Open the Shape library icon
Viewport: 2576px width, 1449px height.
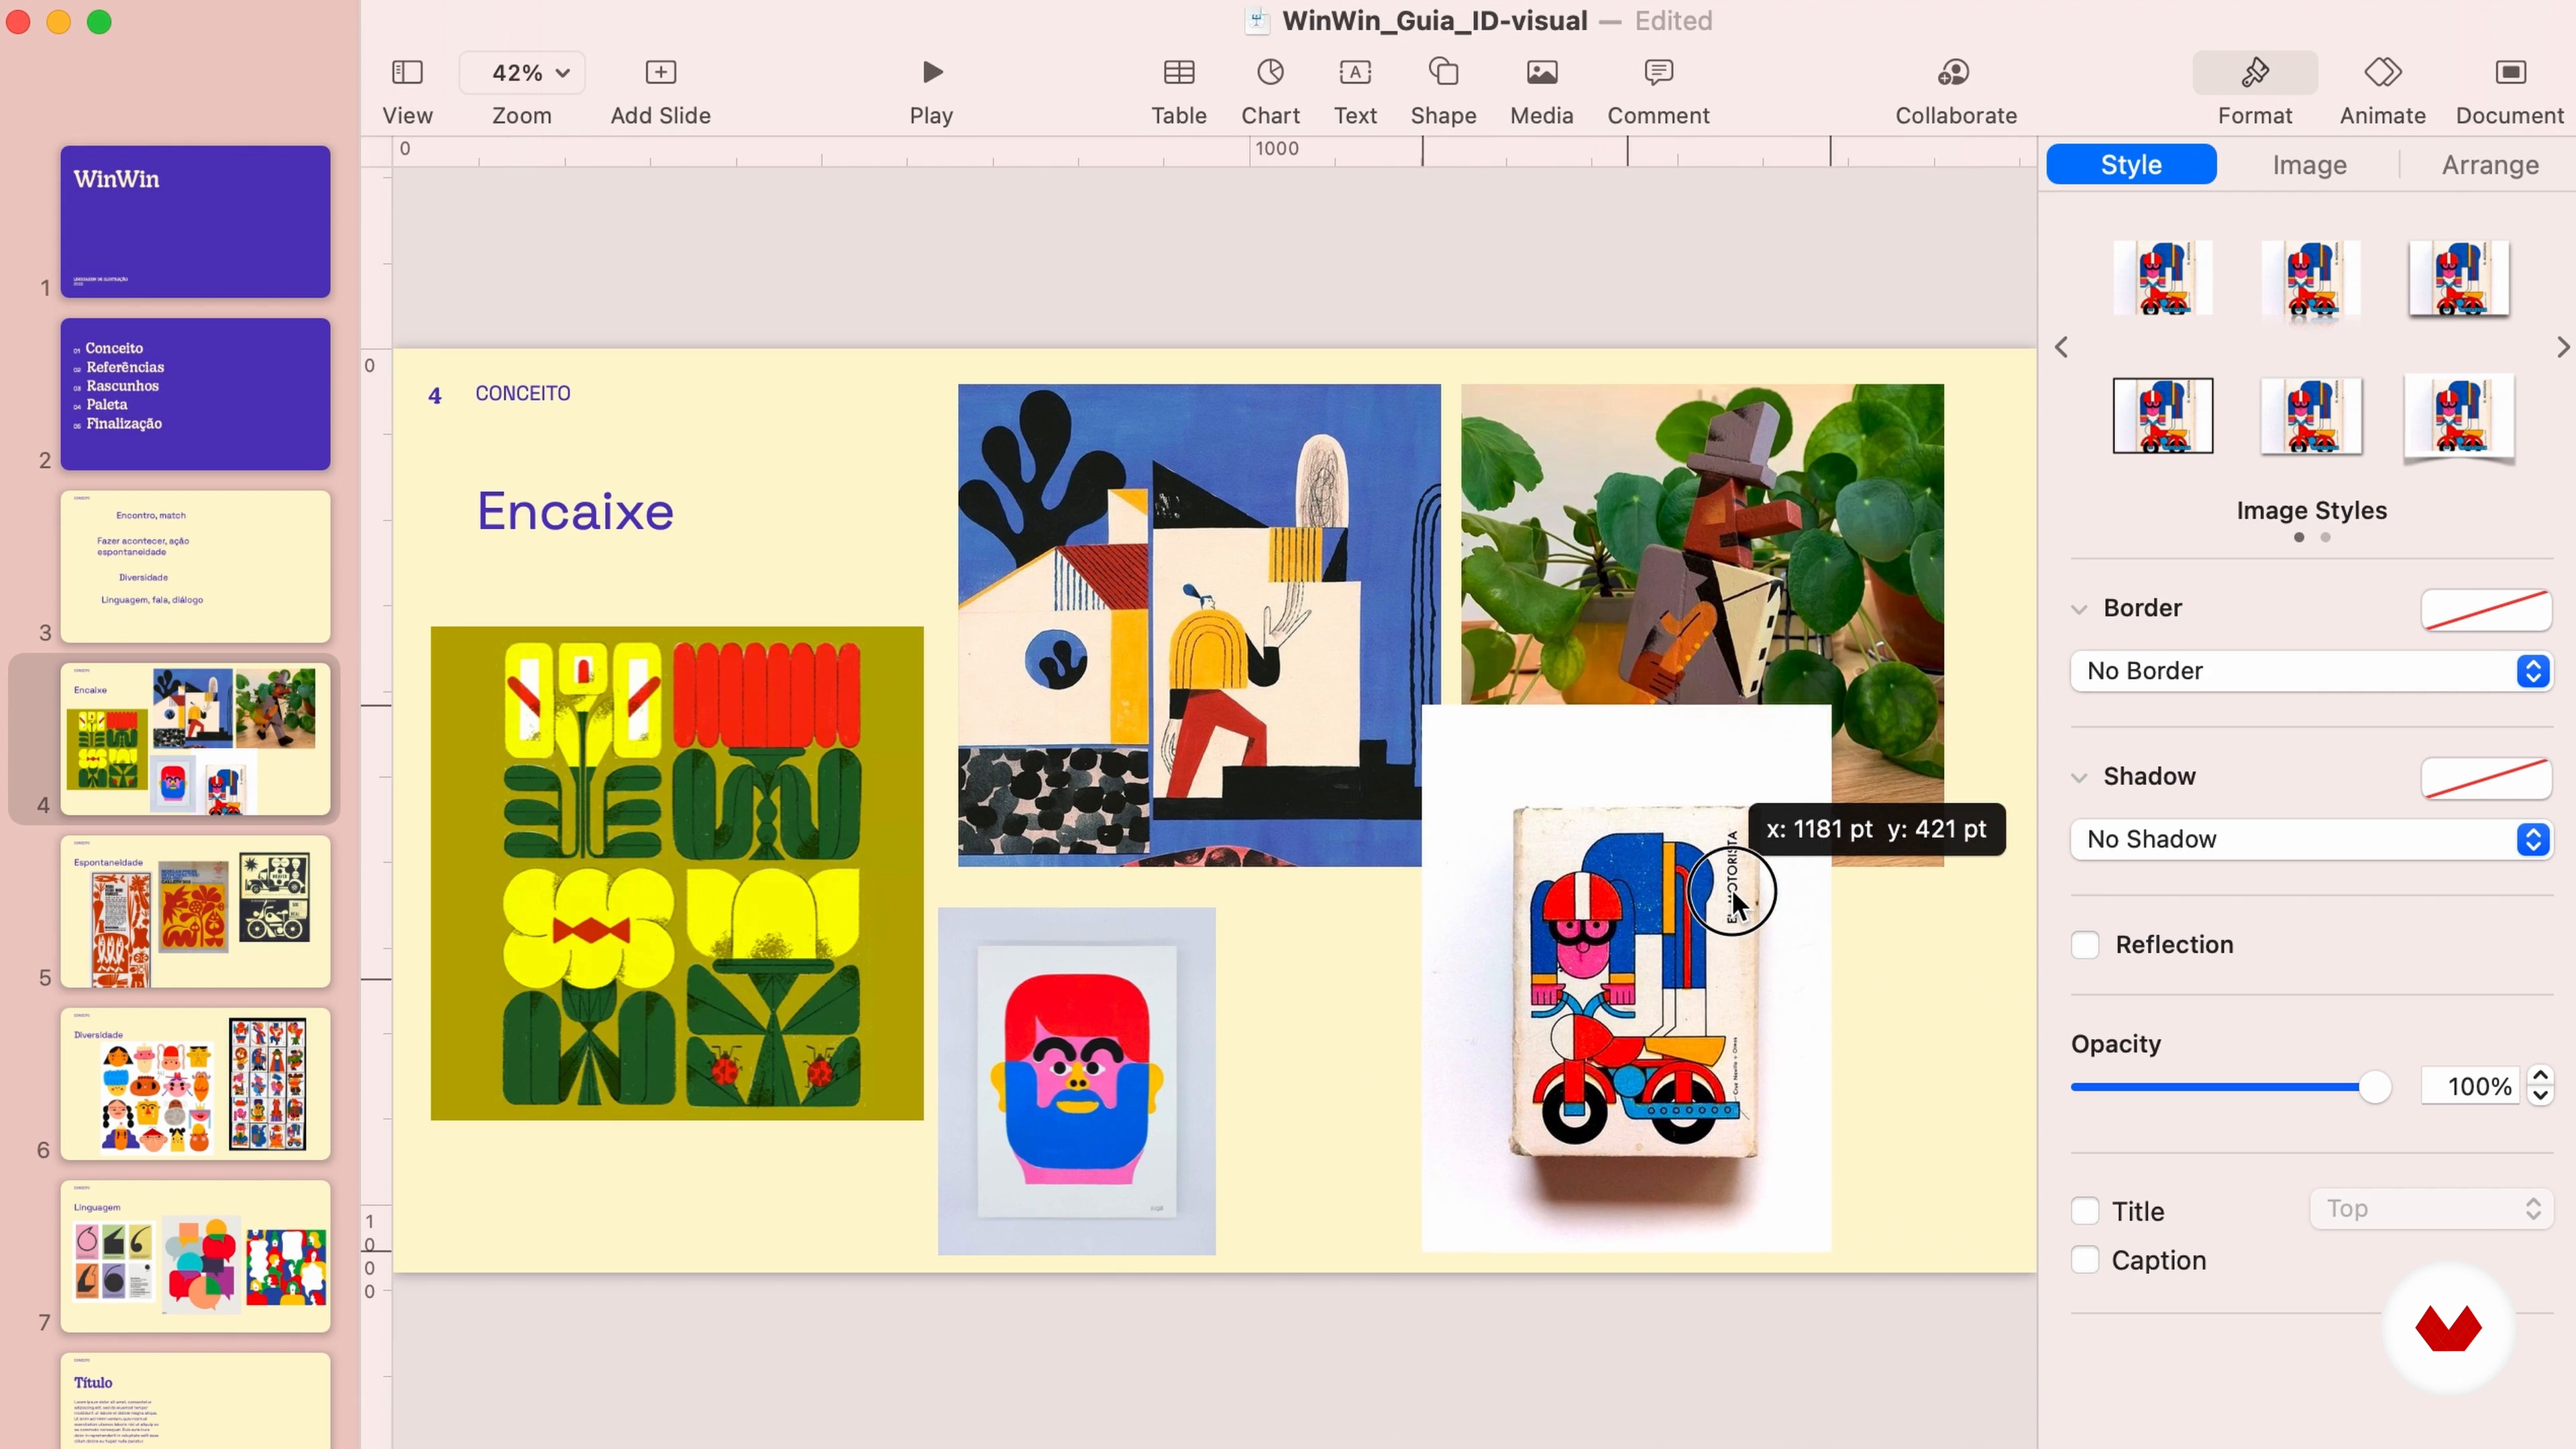pyautogui.click(x=1444, y=72)
